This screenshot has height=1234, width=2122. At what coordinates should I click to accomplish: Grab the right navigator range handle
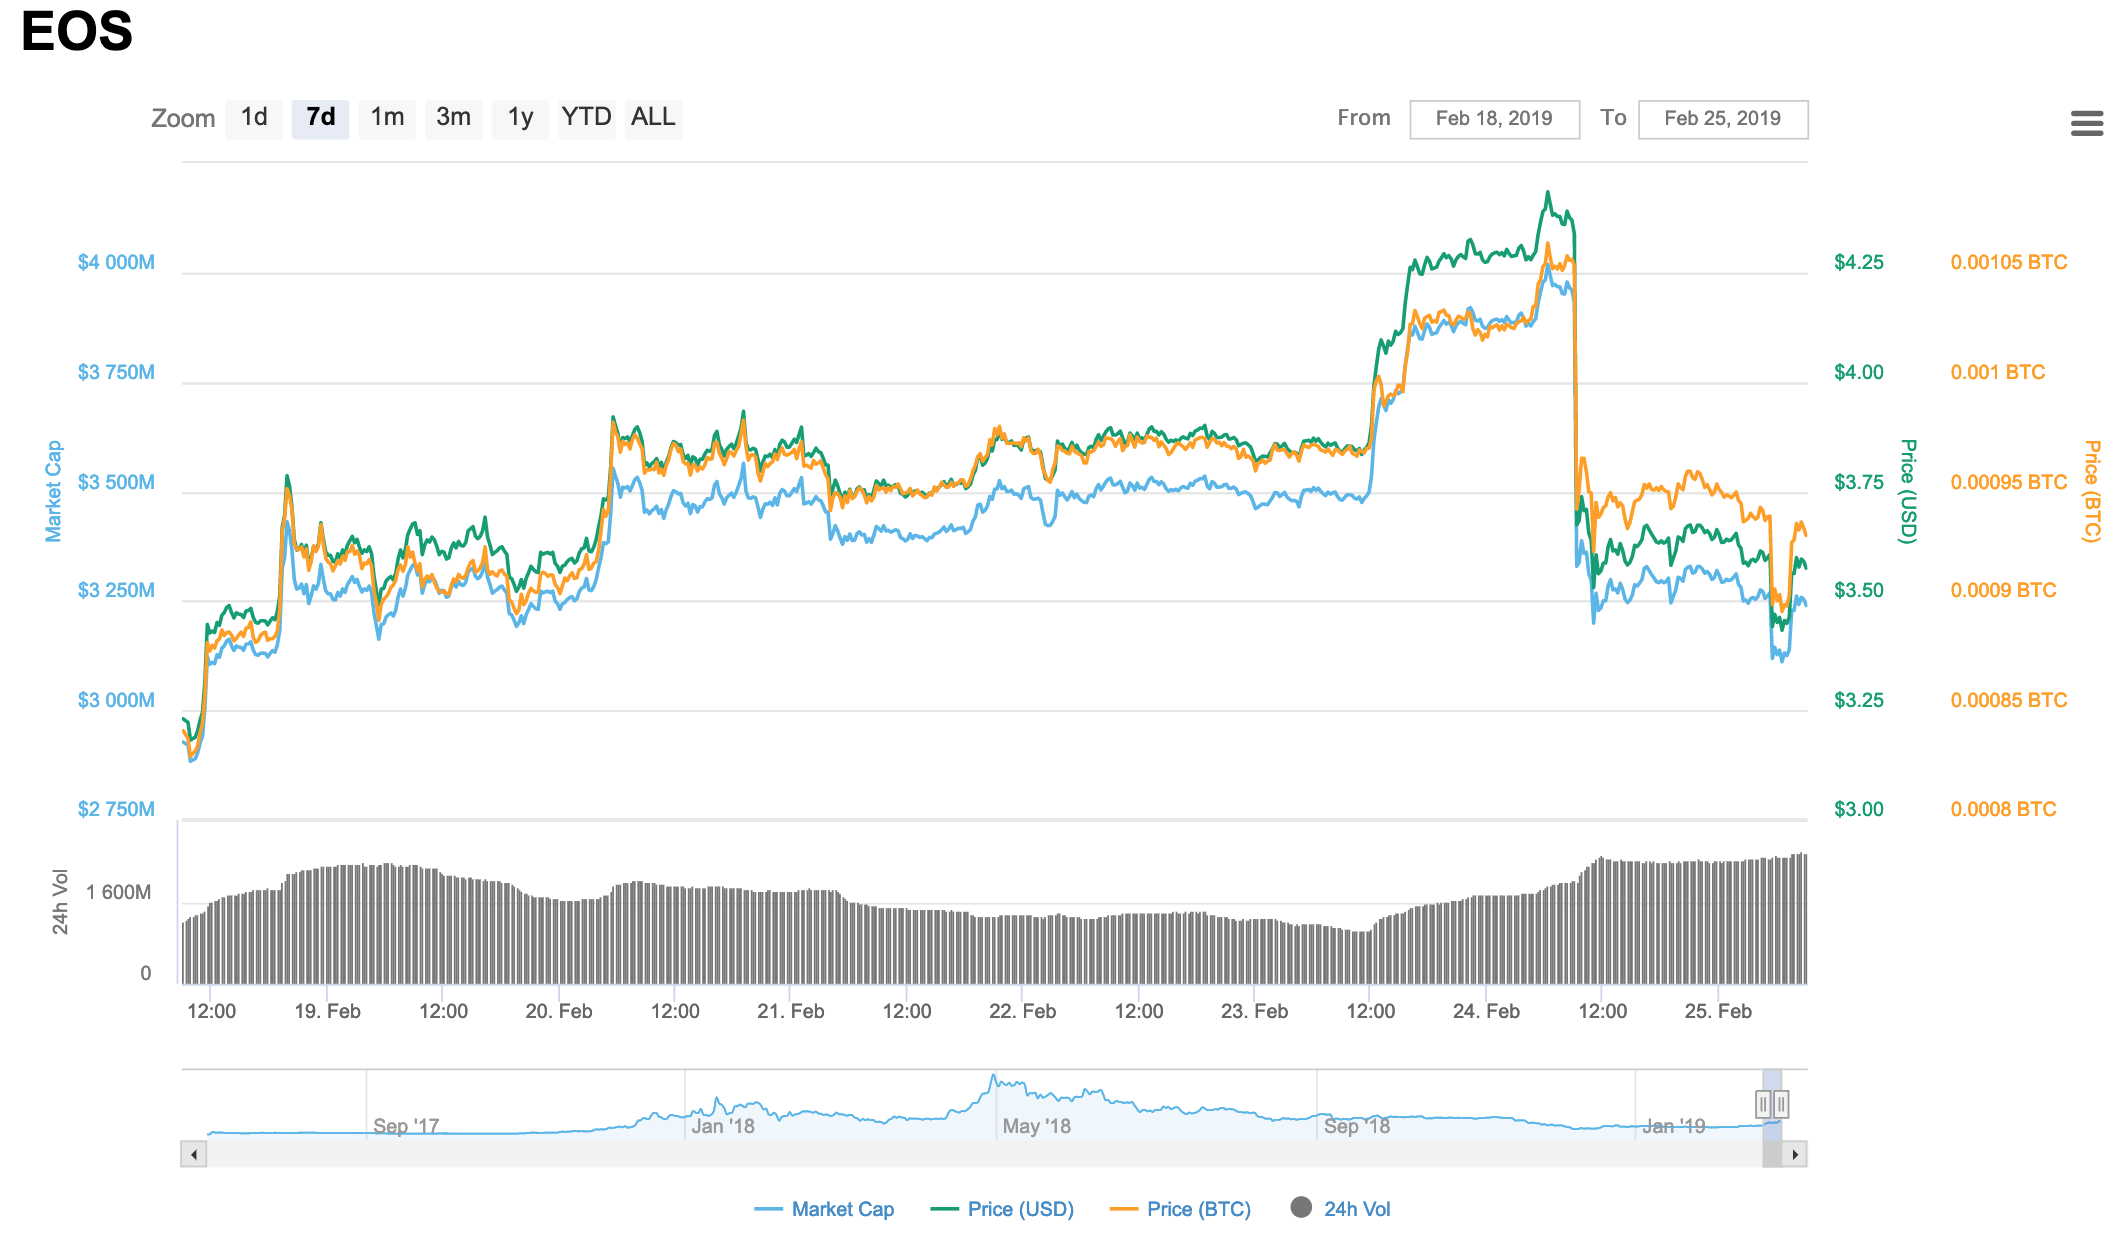1781,1104
